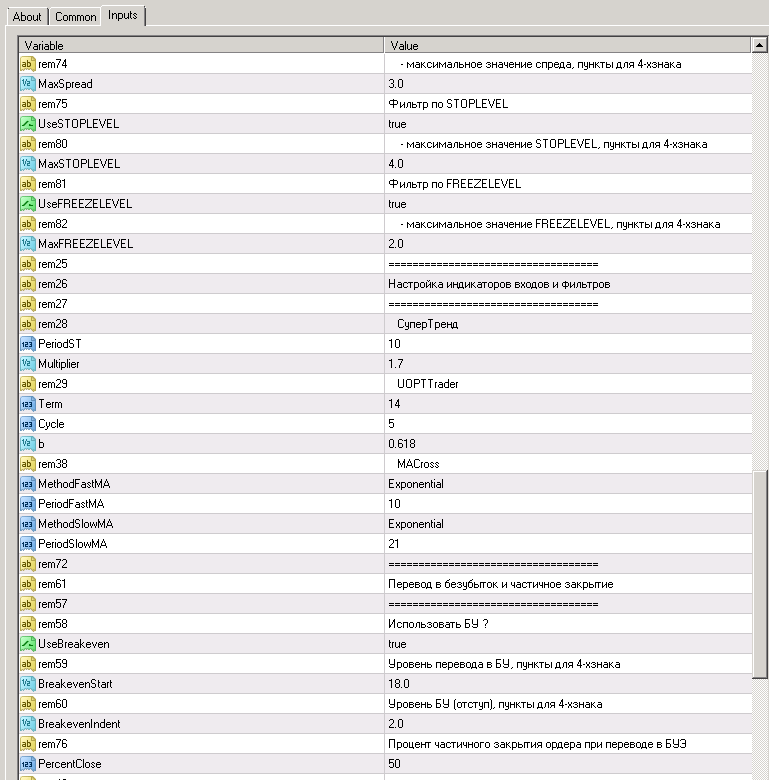Click the string icon beside rem38

pos(28,464)
